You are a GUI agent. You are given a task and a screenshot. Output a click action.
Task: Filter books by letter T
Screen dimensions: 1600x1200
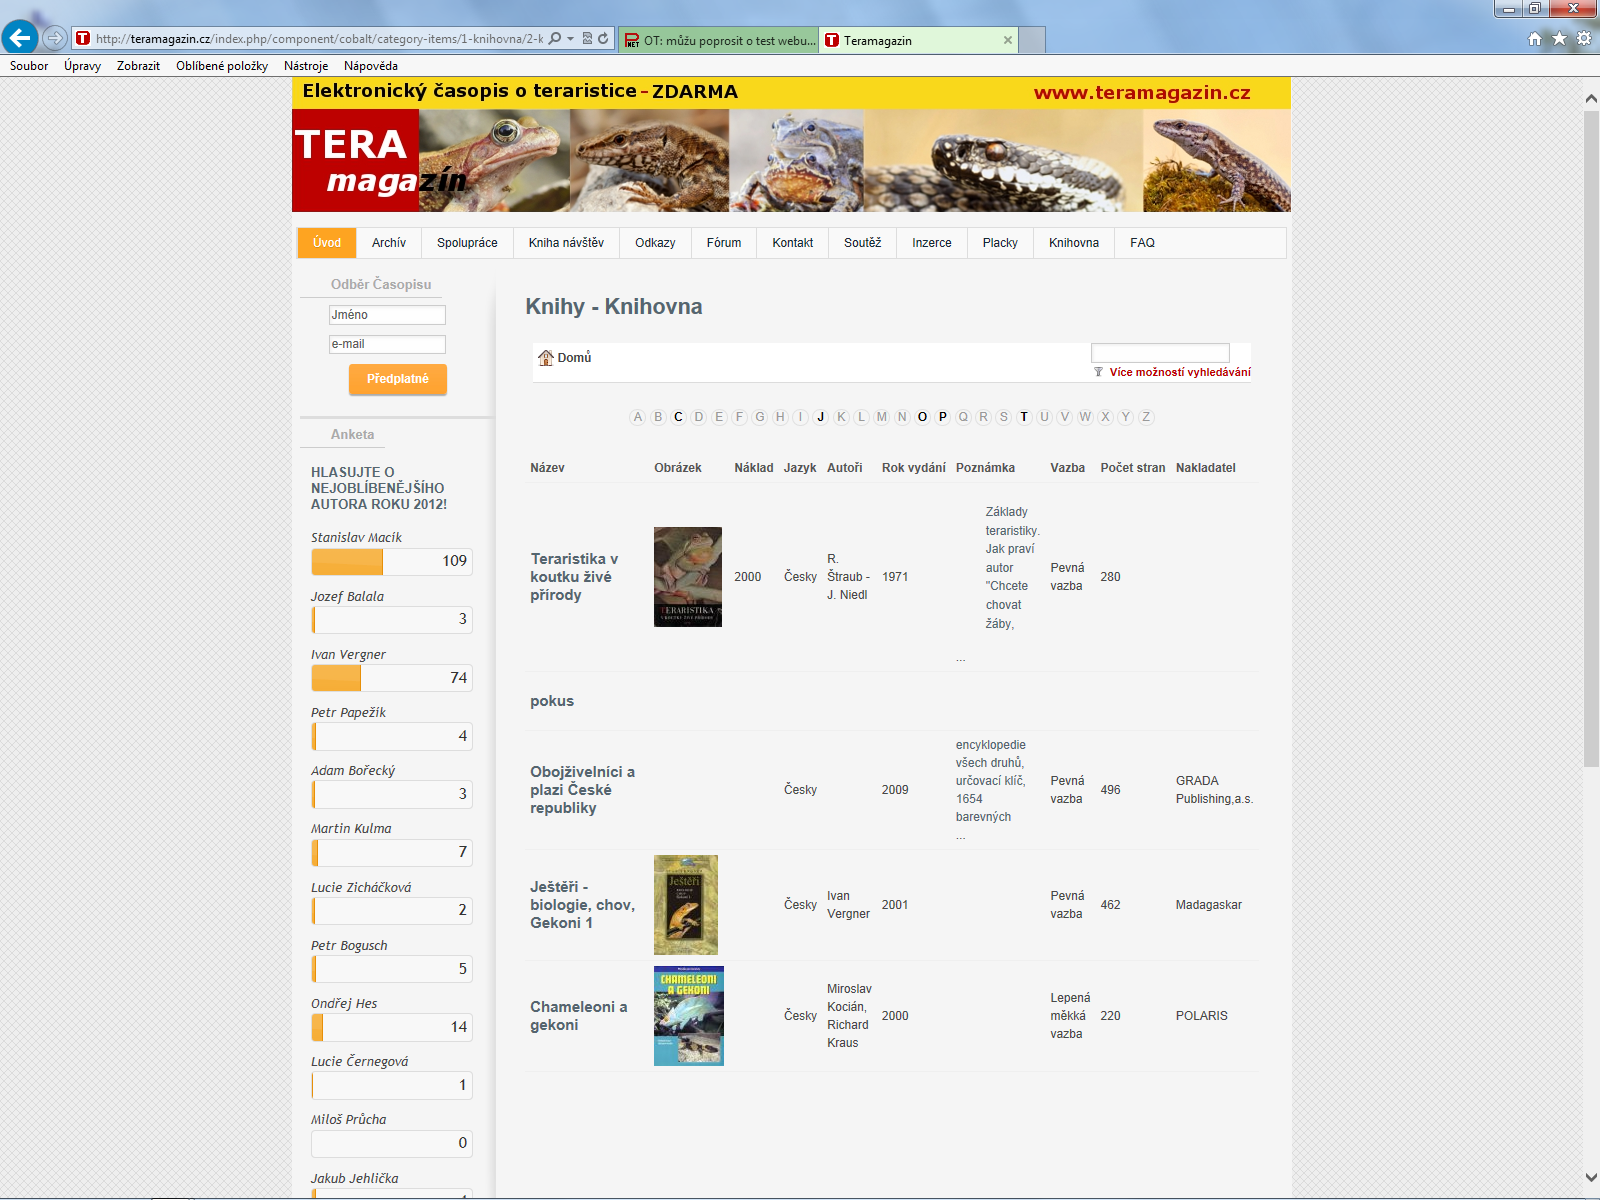coord(1024,417)
